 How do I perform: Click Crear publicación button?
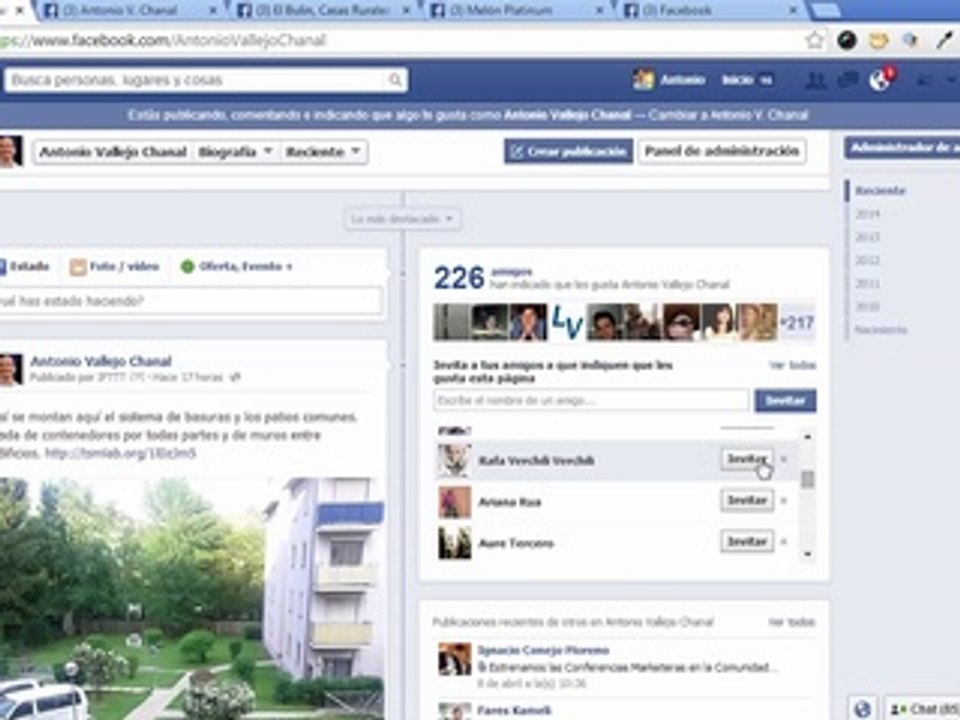569,151
